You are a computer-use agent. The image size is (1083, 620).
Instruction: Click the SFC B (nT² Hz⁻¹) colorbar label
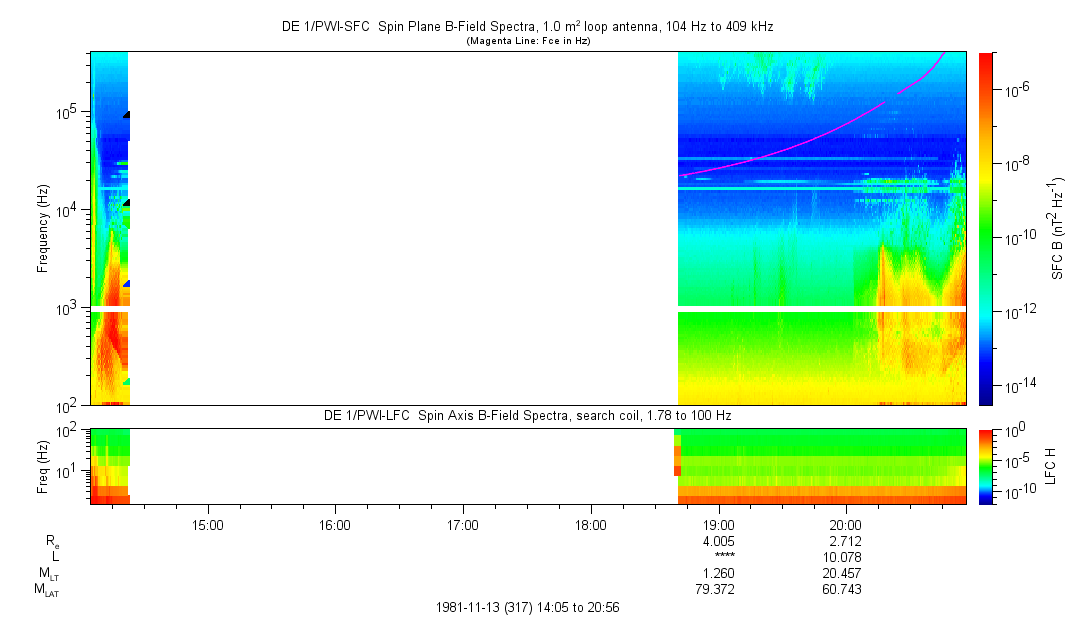point(1059,228)
